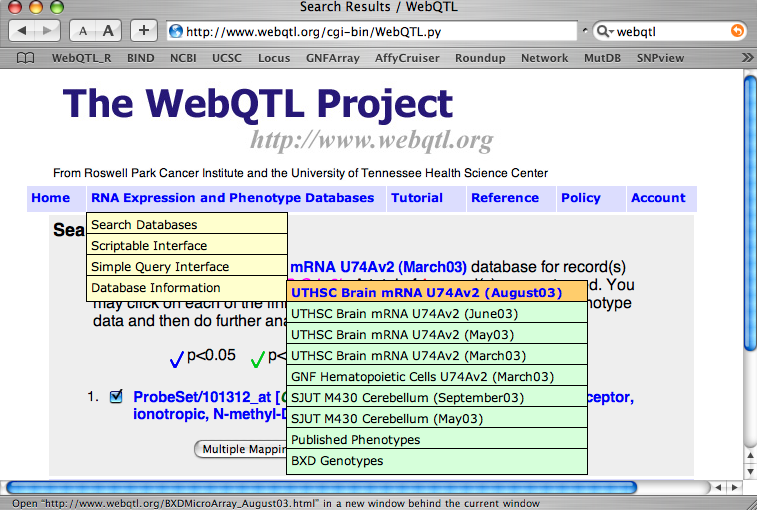Open the bookmarks library book icon
The image size is (757, 510).
tap(24, 58)
